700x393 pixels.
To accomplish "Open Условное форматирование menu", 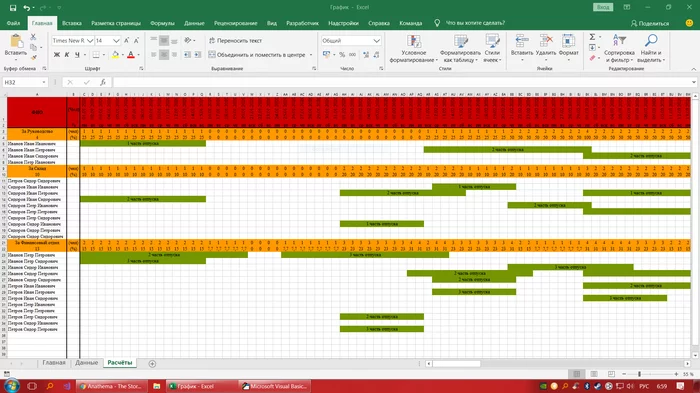I will point(413,49).
